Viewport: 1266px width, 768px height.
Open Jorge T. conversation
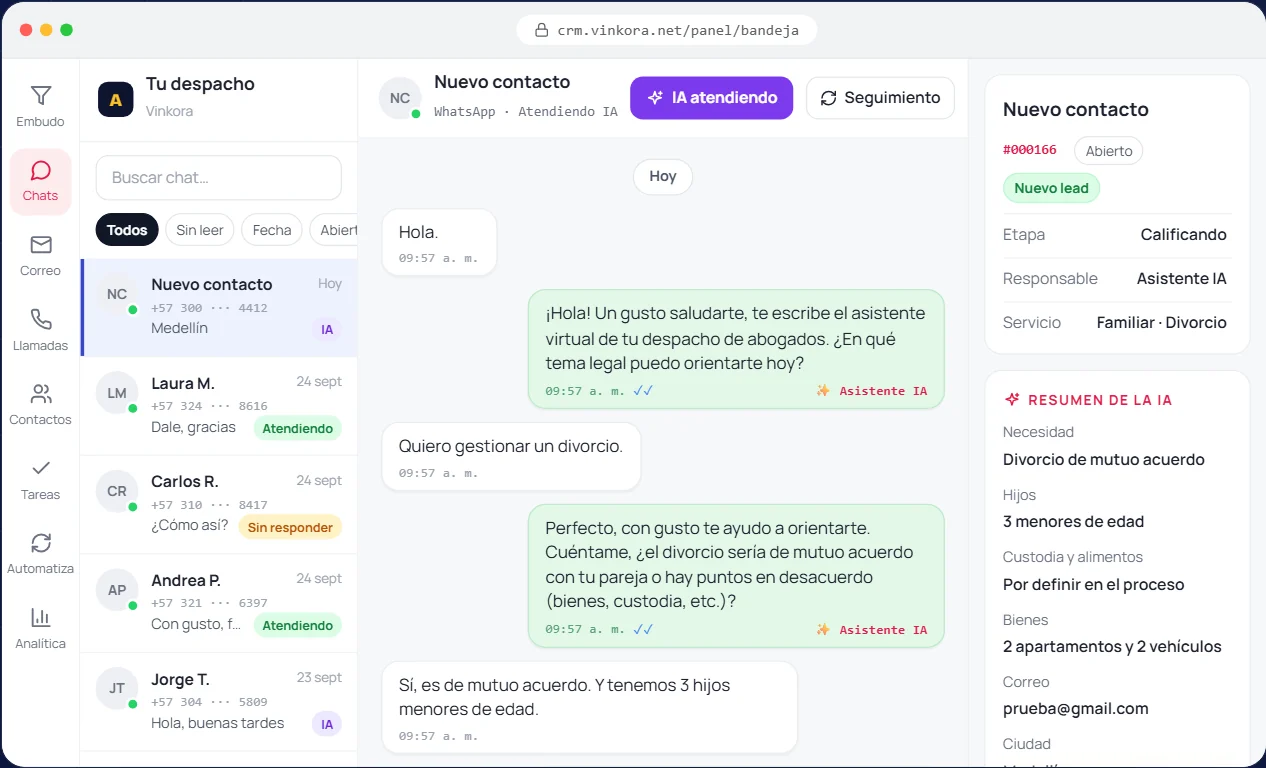click(x=219, y=702)
